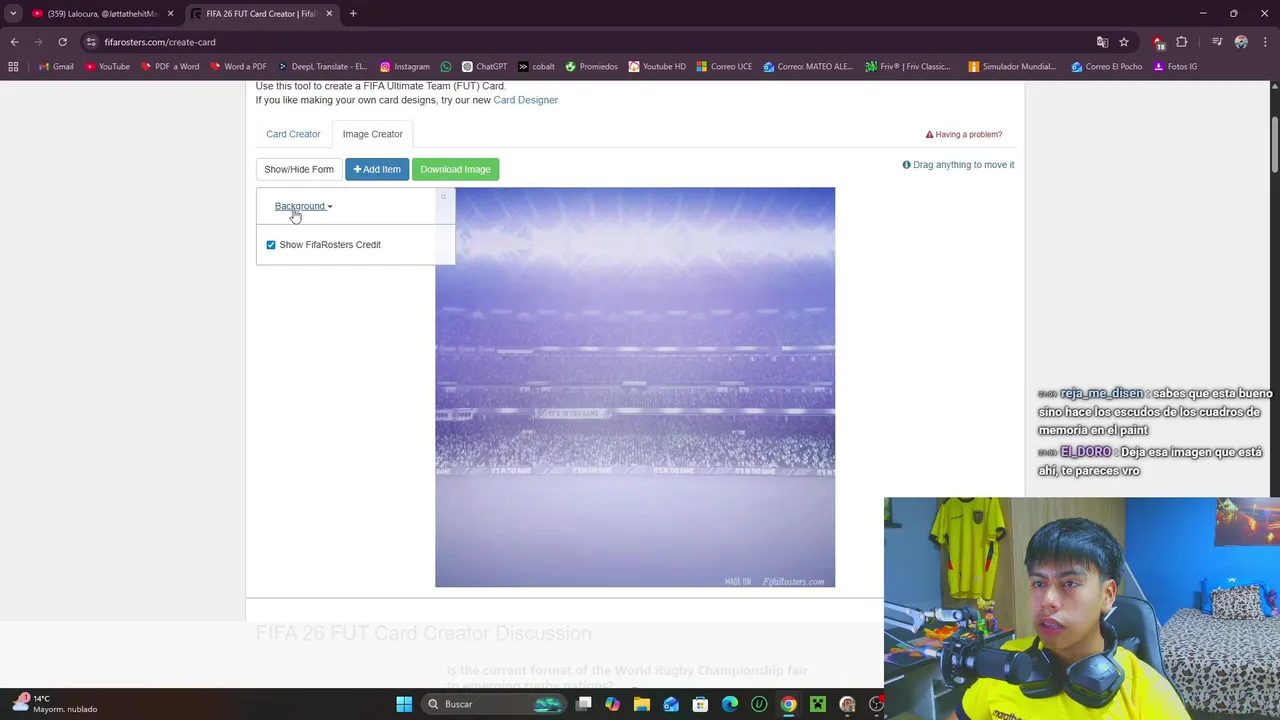
Task: Open the weather widget showing 14°C
Action: 55,704
